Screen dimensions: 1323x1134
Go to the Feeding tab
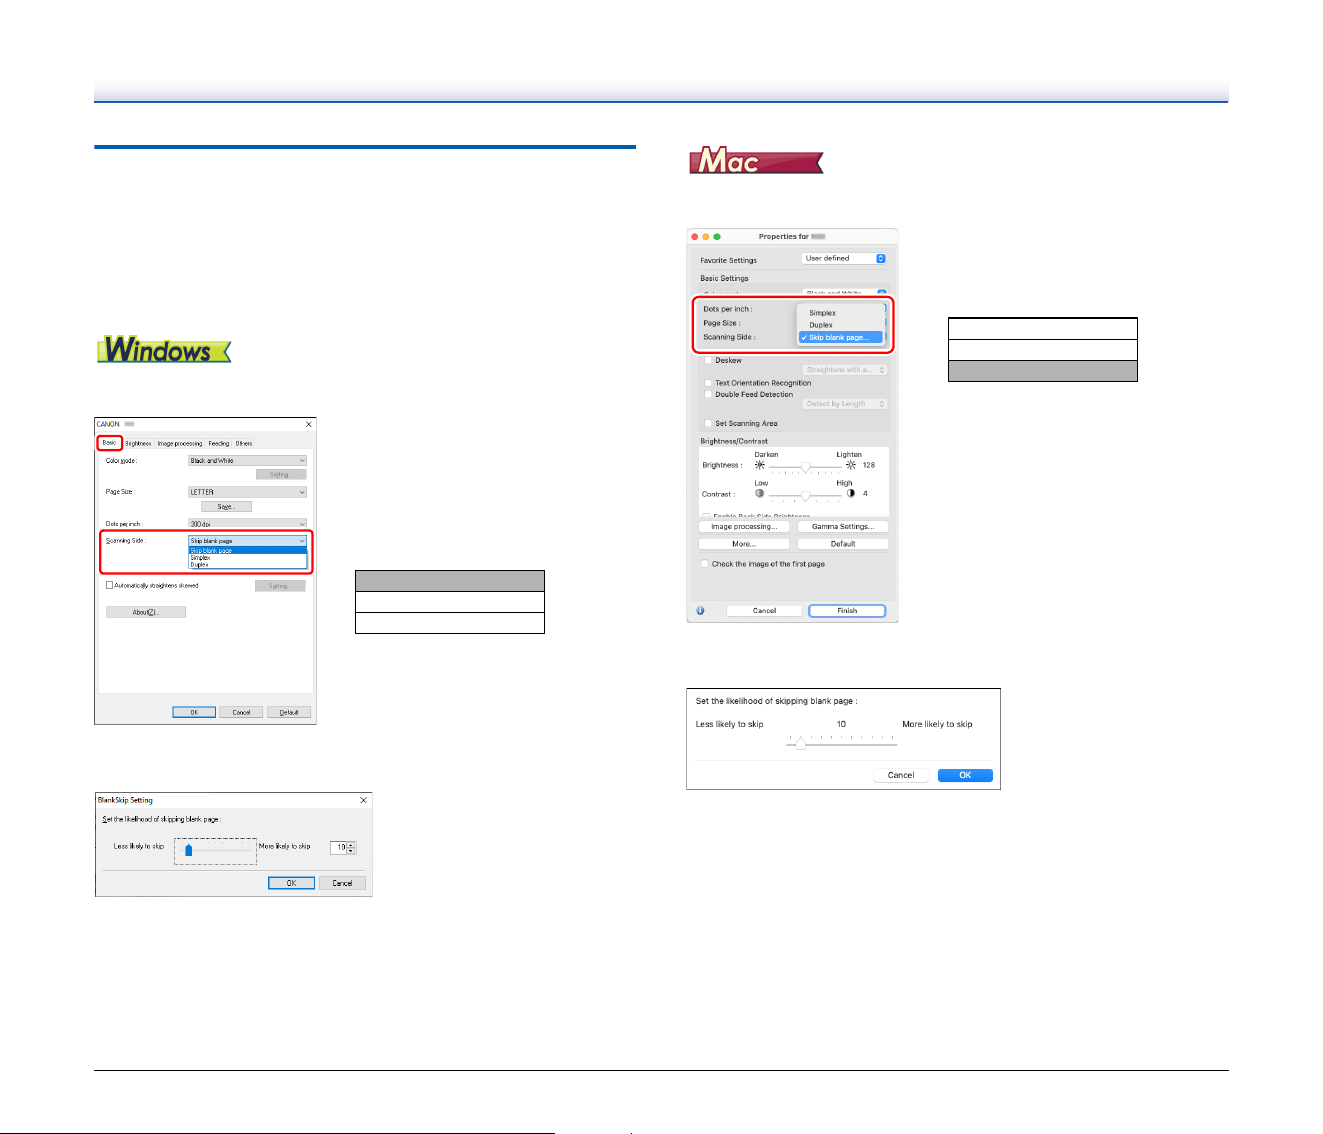219,443
